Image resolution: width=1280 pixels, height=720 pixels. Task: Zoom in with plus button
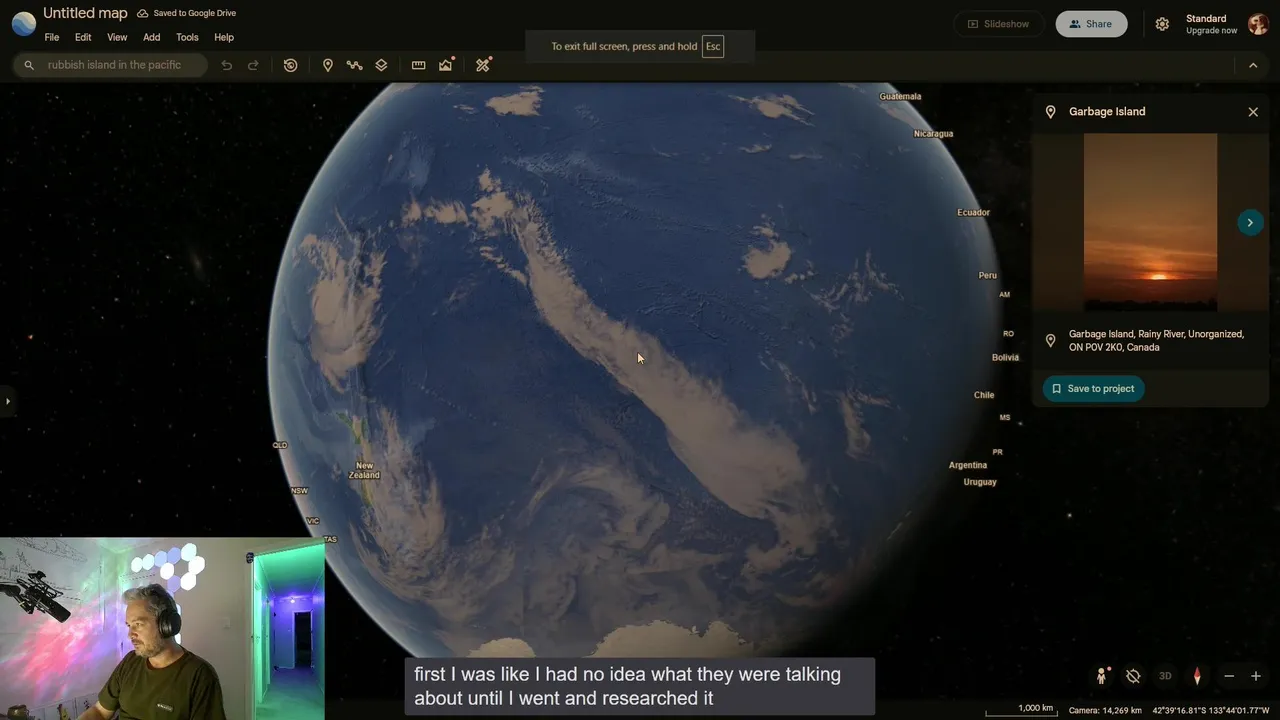pos(1256,676)
